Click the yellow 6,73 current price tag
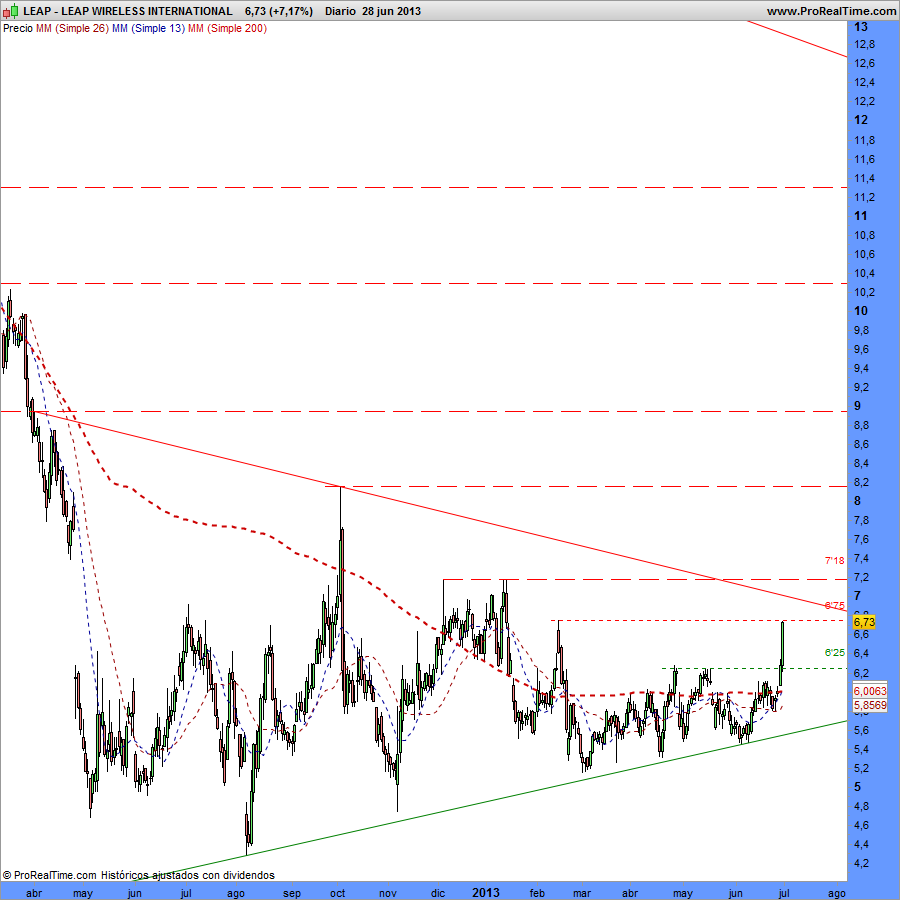 click(x=864, y=622)
